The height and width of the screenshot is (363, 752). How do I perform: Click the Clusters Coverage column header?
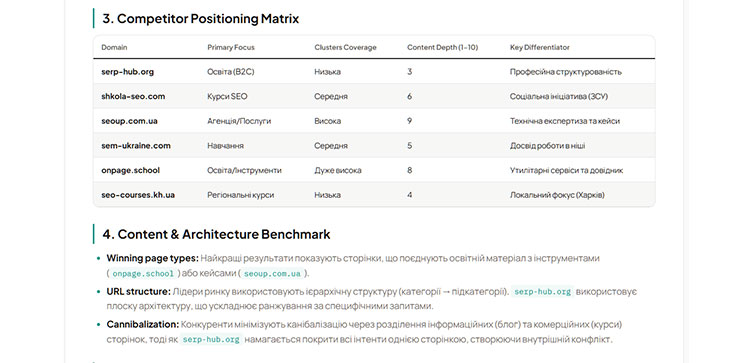point(345,47)
